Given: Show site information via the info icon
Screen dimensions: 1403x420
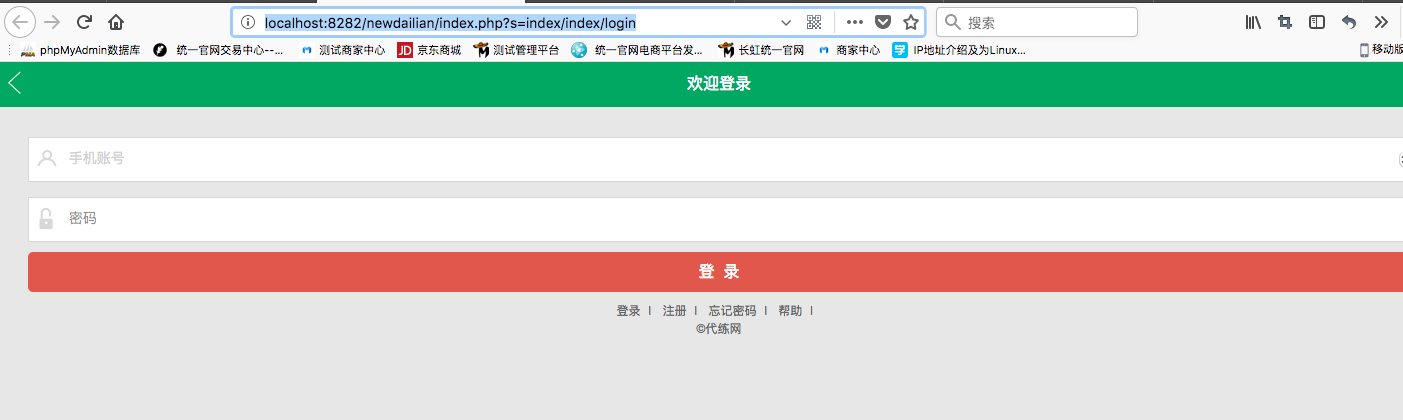Looking at the screenshot, I should point(248,22).
